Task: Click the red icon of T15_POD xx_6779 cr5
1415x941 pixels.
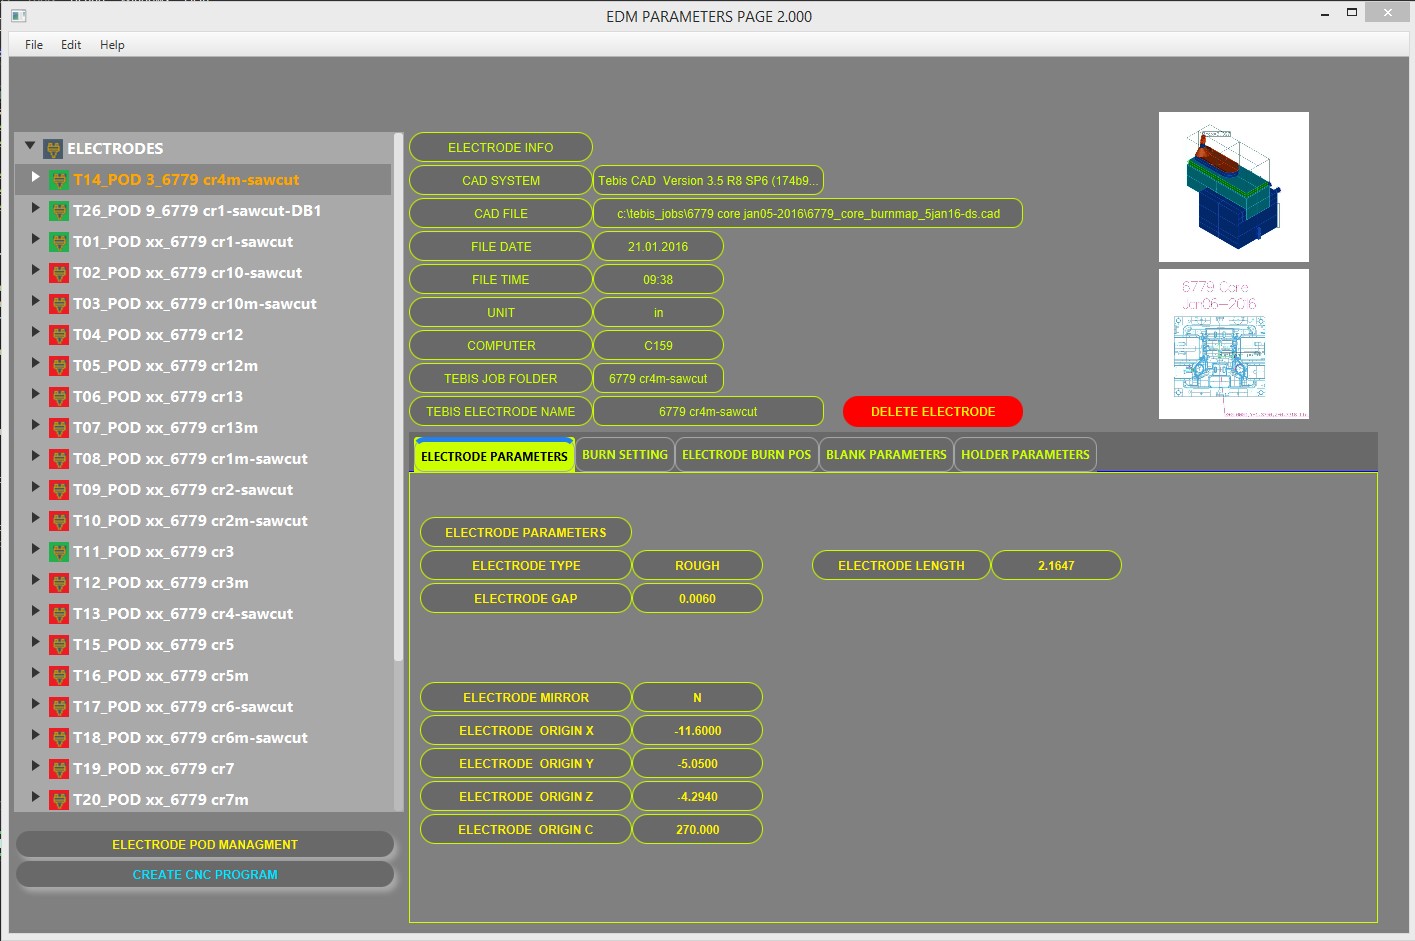Action: coord(59,645)
